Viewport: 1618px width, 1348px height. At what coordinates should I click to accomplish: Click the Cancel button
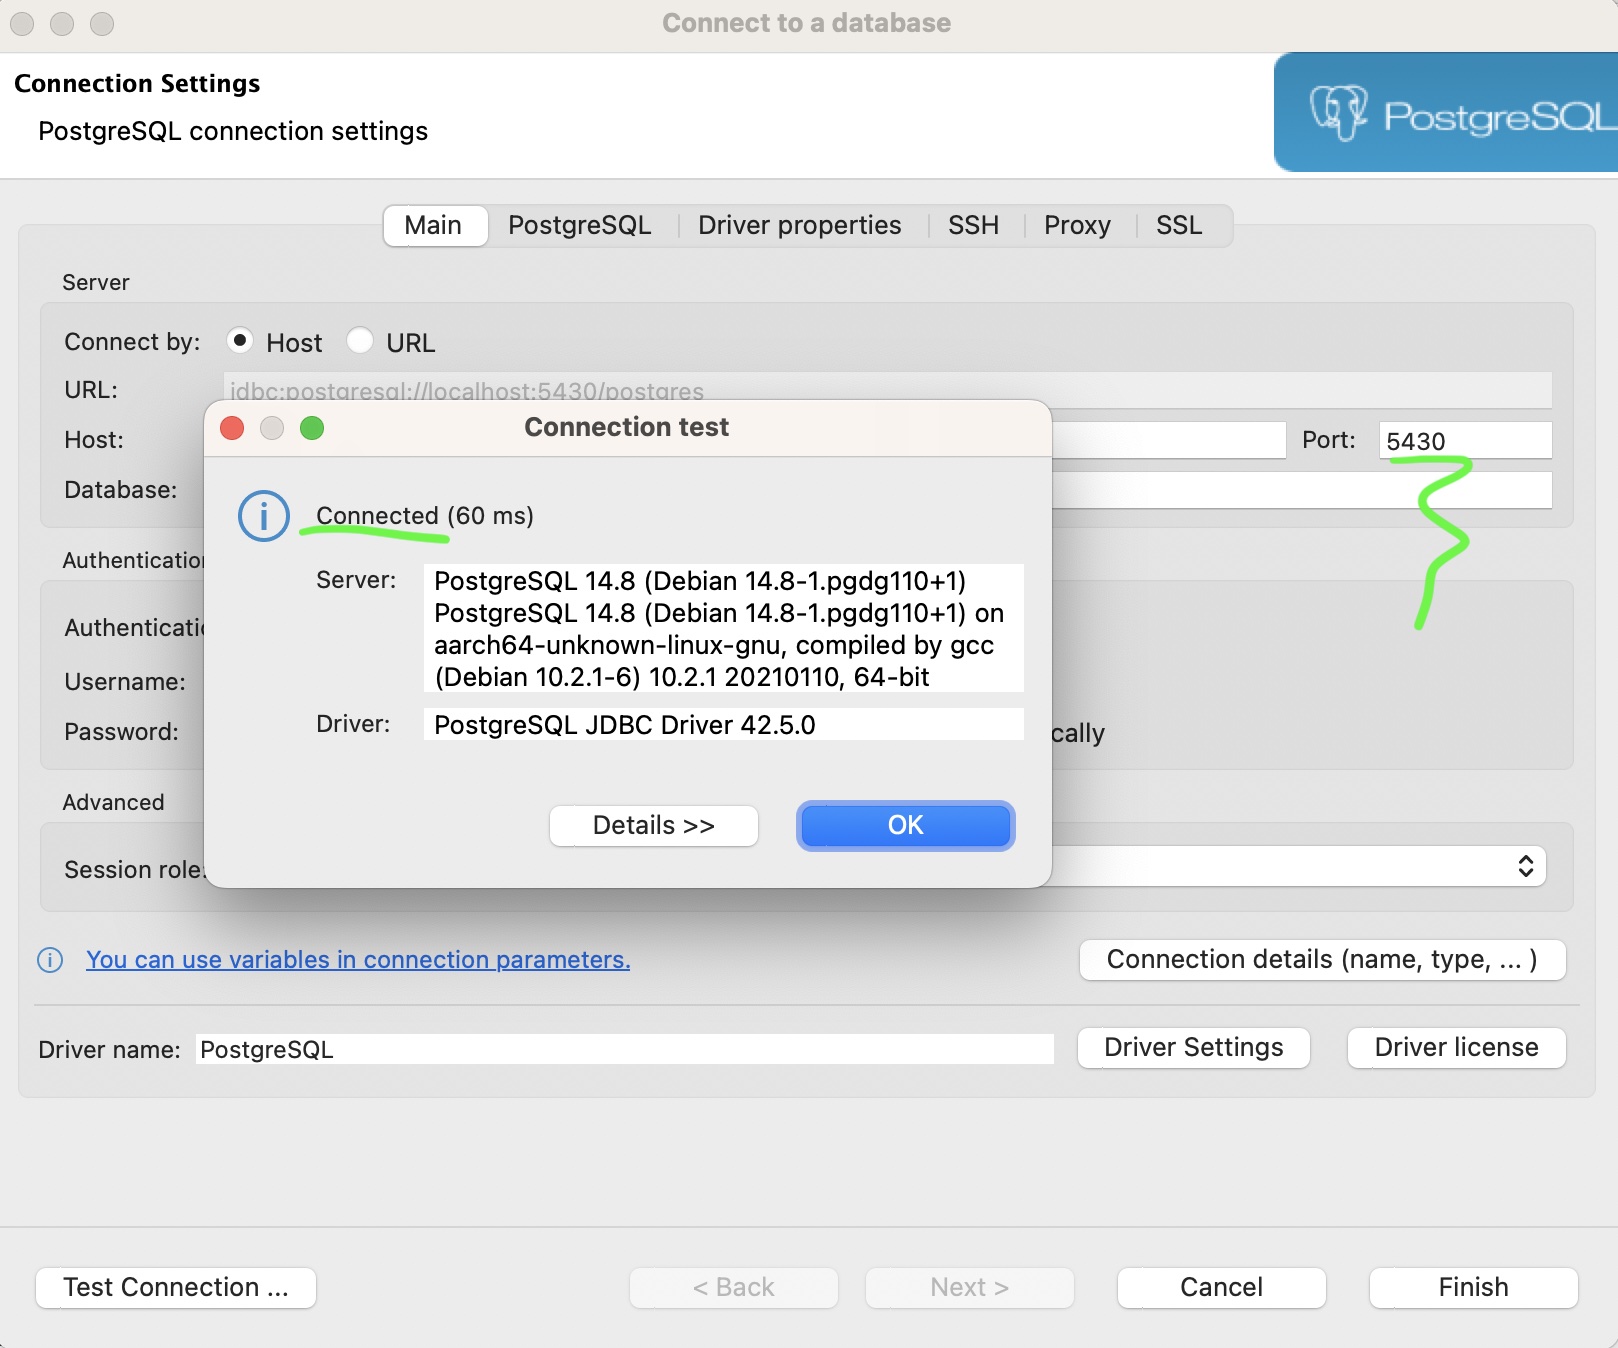point(1222,1288)
